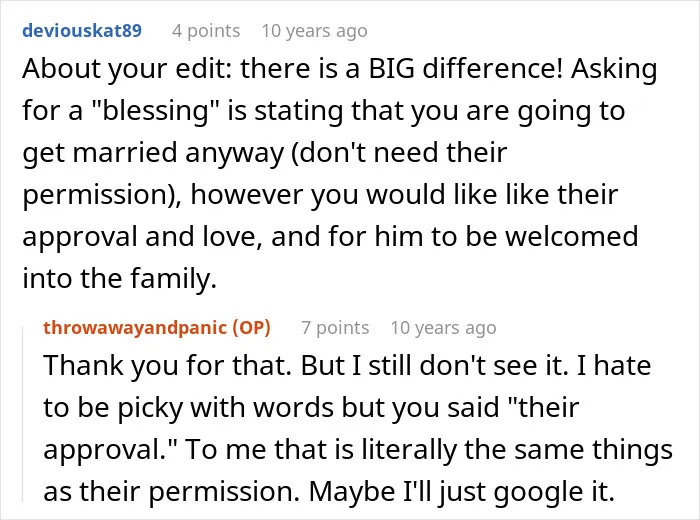Click the (OP) tag beside username

point(251,328)
